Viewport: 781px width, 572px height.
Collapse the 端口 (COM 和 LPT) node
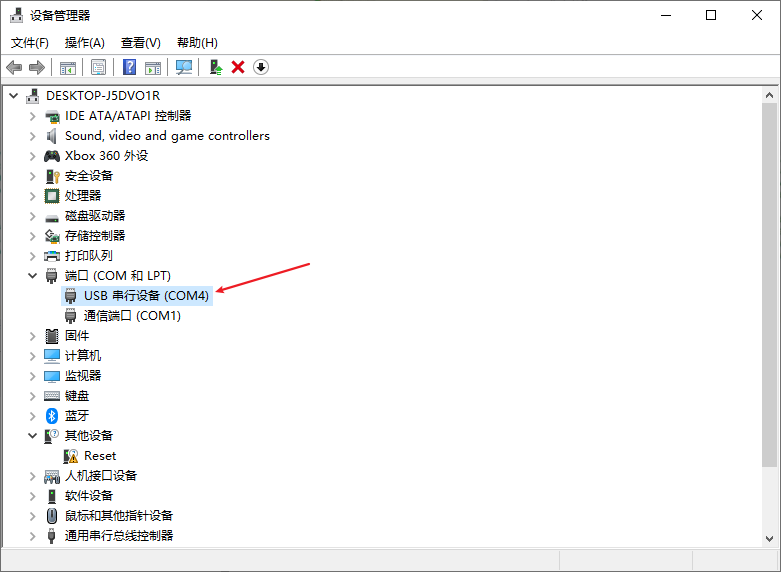(x=33, y=276)
